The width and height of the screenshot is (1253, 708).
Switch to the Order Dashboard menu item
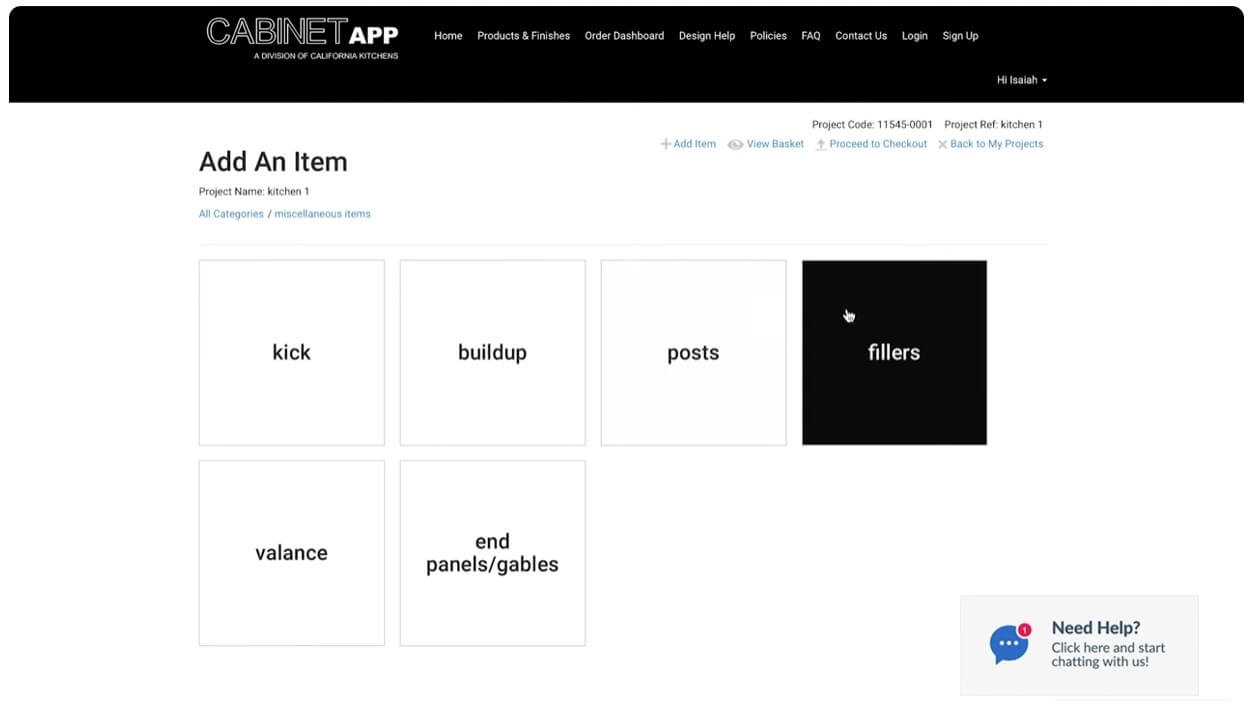pyautogui.click(x=624, y=36)
